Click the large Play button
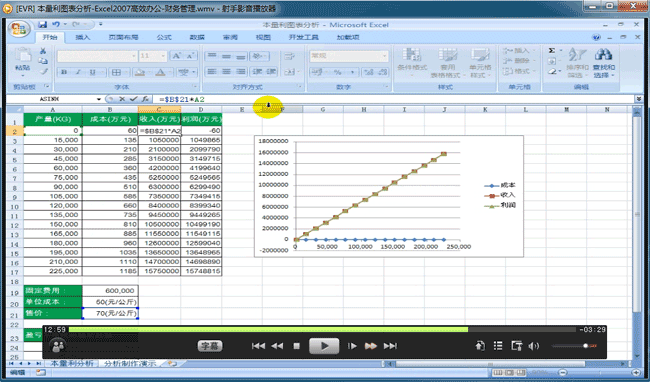This screenshot has height=382, width=650. pos(324,346)
